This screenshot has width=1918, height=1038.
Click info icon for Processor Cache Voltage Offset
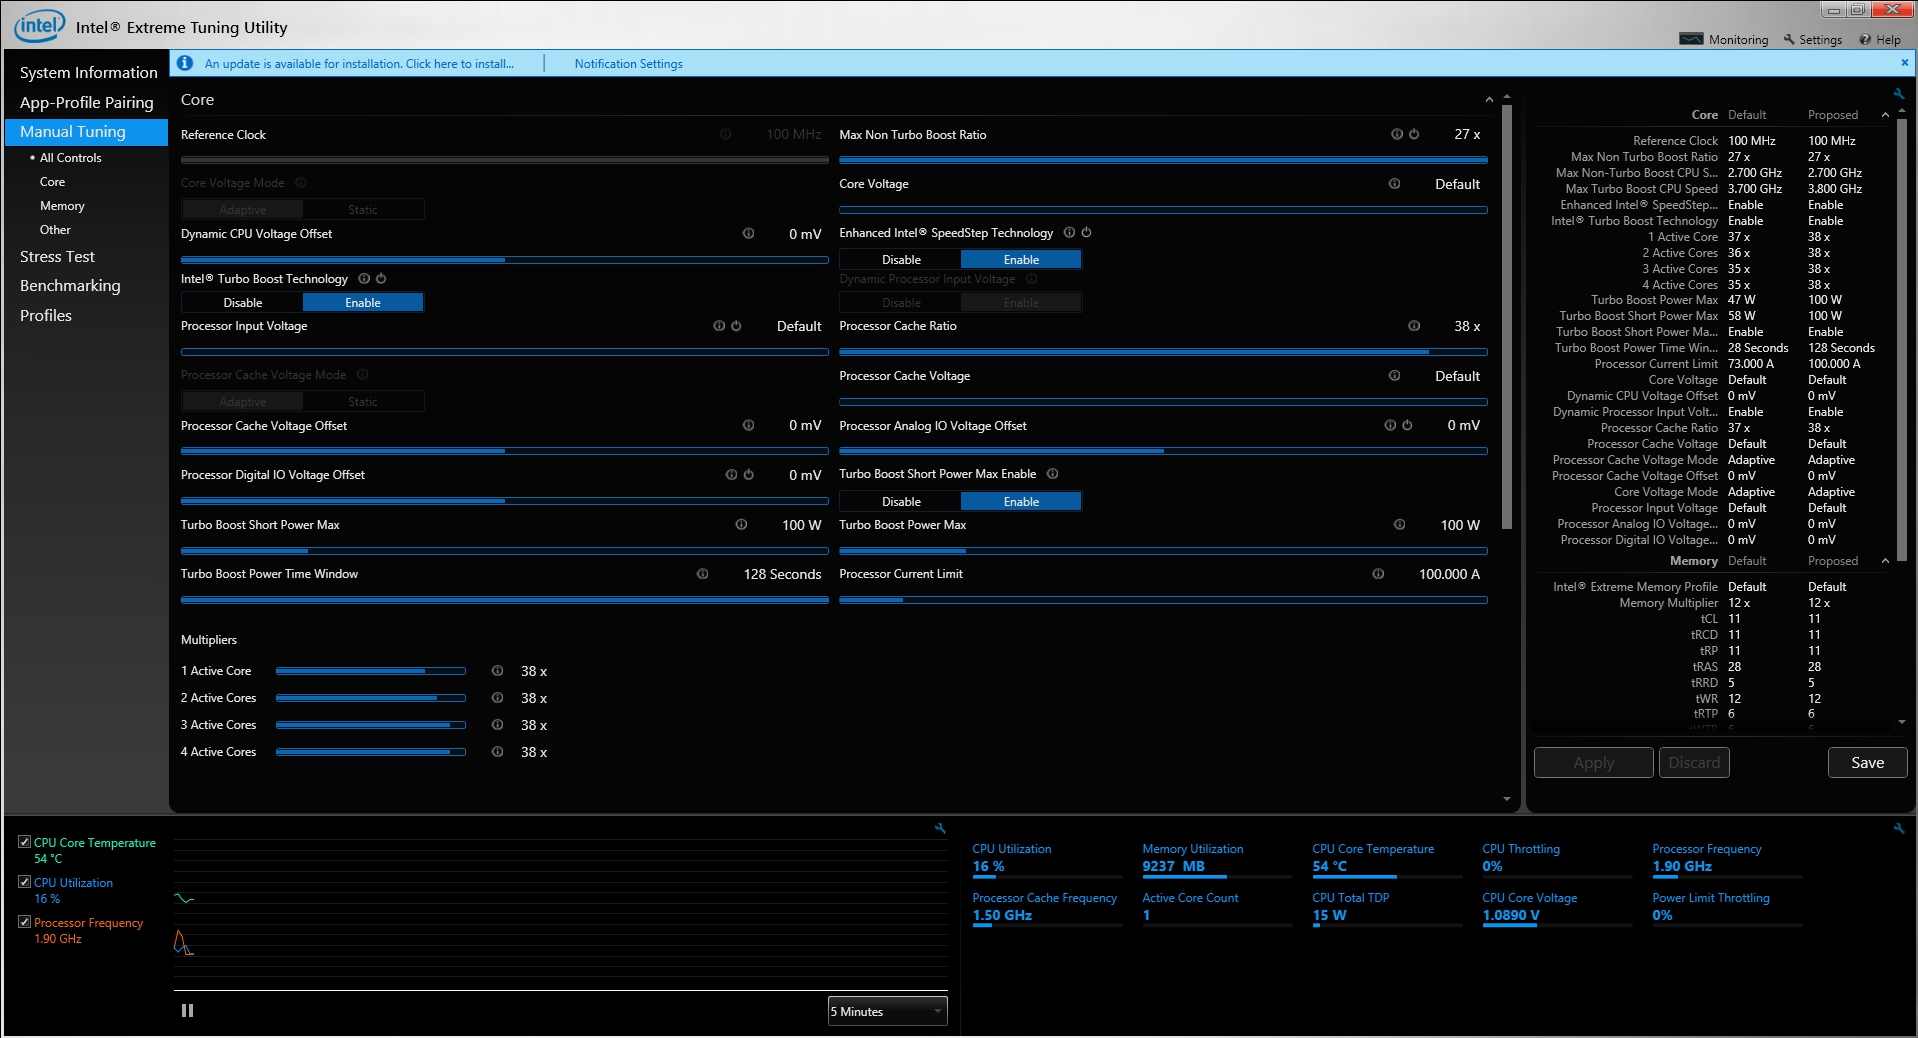pos(748,425)
